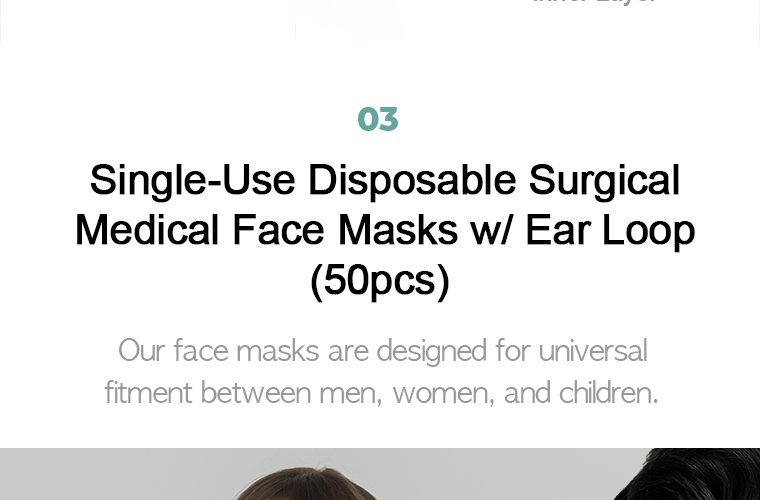Click the word "children." in the description
Screen dimensions: 760x500
[x=608, y=392]
